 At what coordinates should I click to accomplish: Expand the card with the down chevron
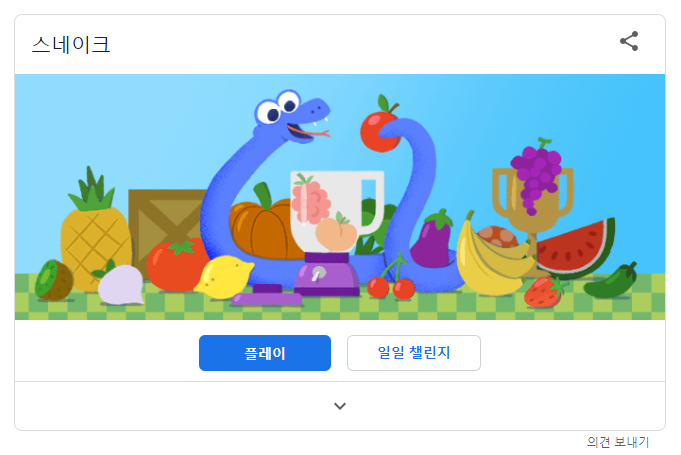coord(340,406)
